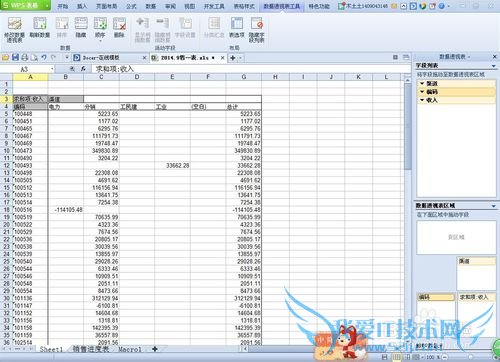Click the Hide Field List icon

pyautogui.click(x=256, y=23)
